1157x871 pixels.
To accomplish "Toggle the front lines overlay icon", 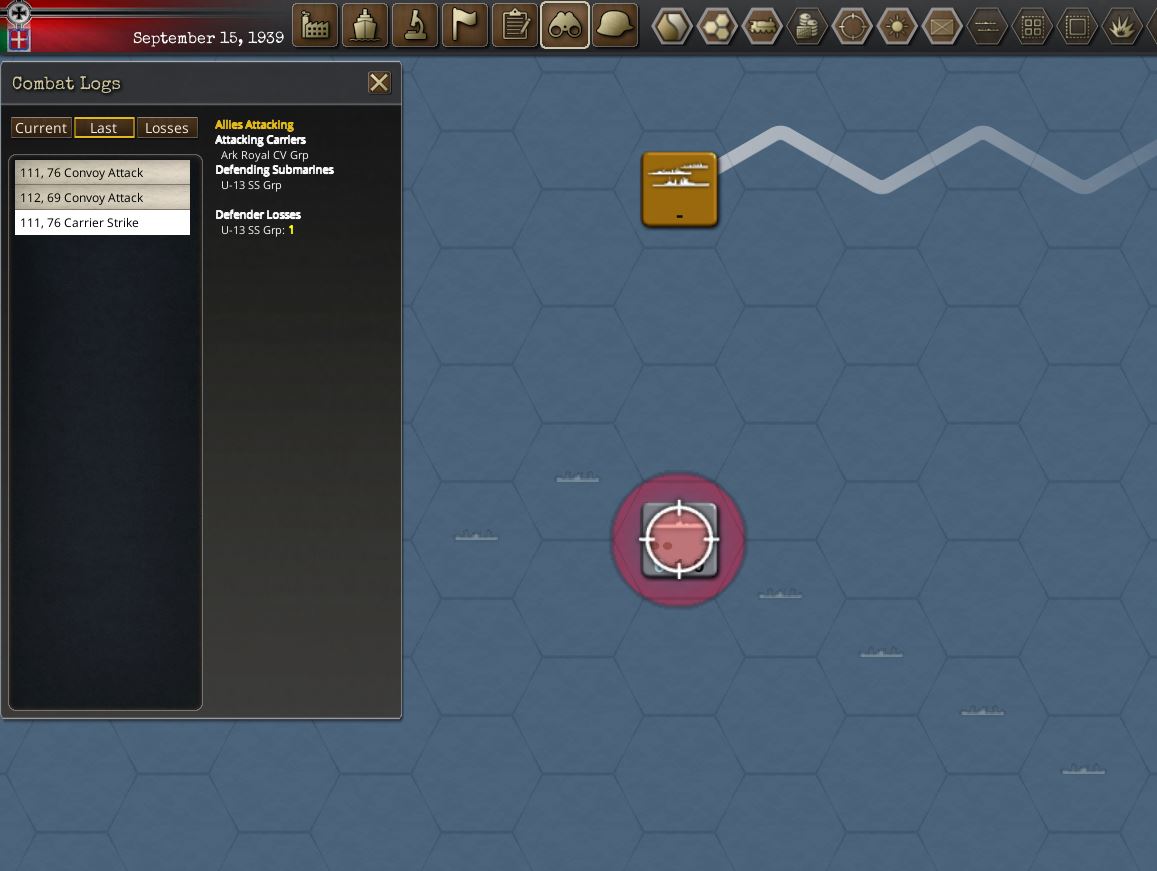I will (x=987, y=27).
